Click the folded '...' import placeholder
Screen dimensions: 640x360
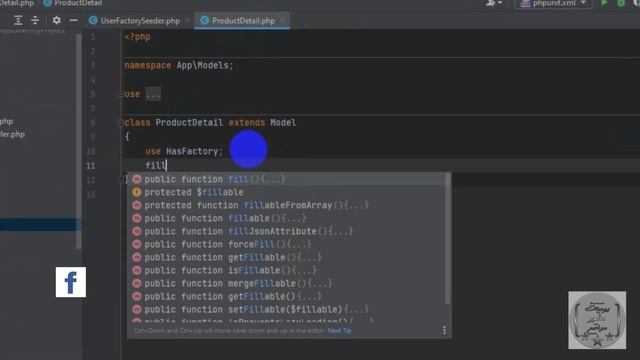(153, 94)
